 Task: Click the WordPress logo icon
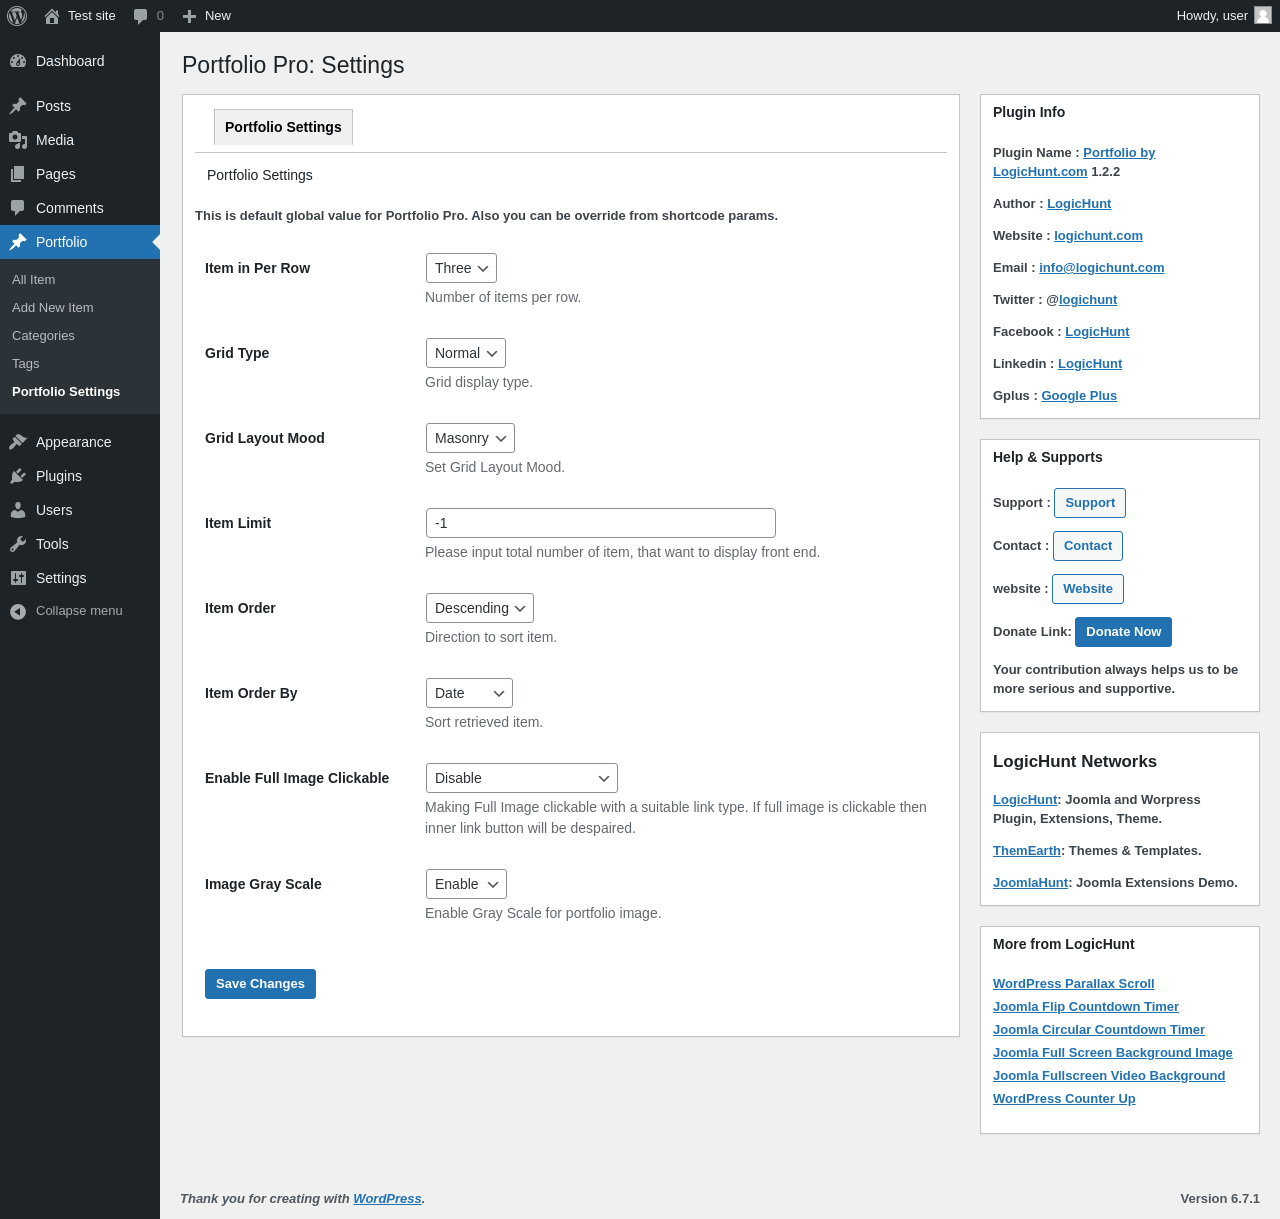[17, 16]
